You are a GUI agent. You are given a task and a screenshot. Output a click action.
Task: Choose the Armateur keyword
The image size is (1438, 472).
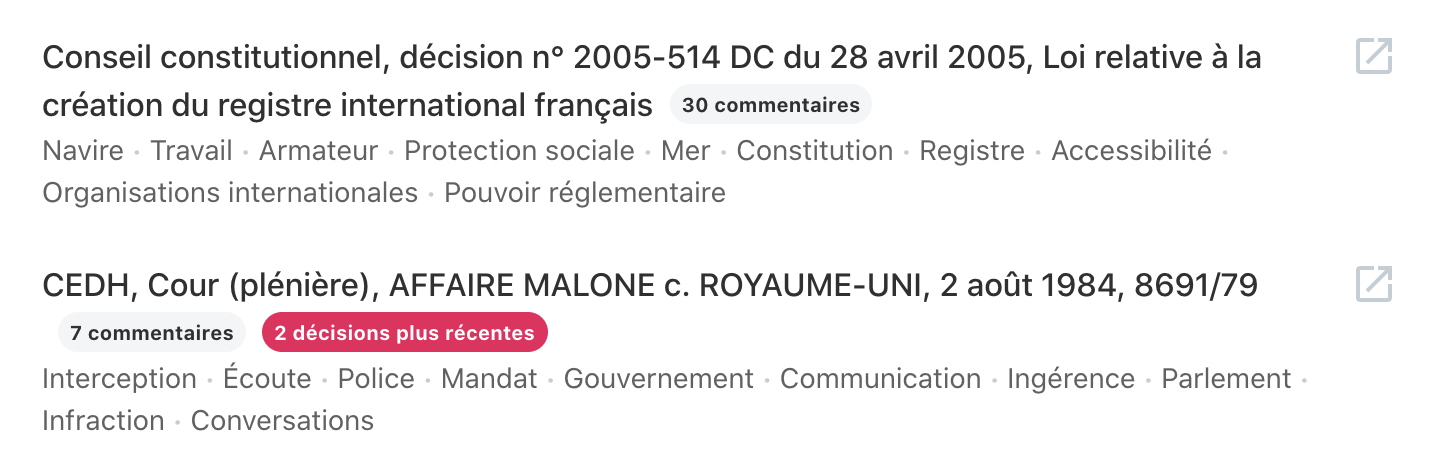point(318,151)
